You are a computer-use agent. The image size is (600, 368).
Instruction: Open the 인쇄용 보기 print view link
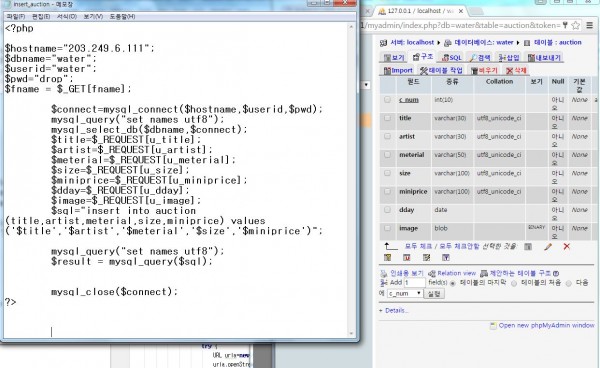406,274
